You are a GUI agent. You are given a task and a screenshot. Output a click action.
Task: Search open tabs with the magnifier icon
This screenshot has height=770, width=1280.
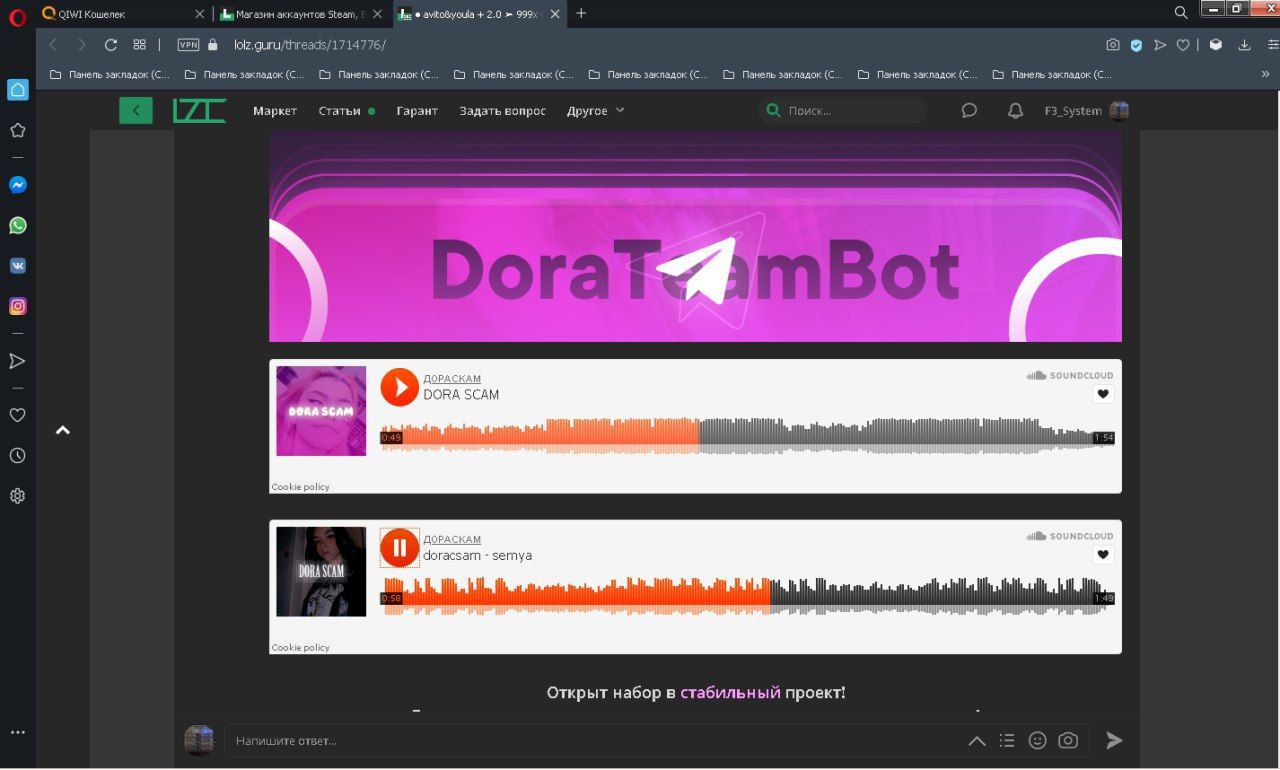1181,13
